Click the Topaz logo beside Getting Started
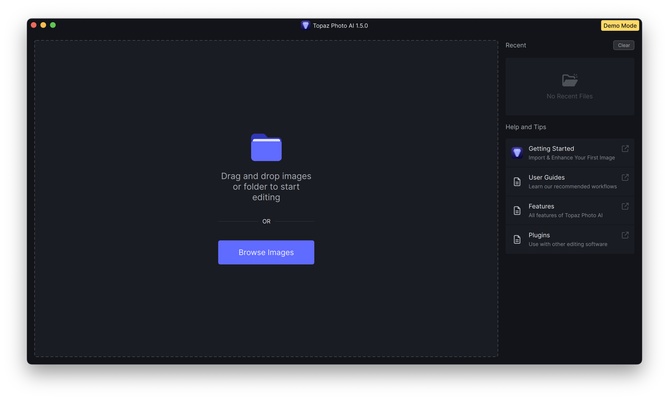This screenshot has height=400, width=669. tap(517, 153)
